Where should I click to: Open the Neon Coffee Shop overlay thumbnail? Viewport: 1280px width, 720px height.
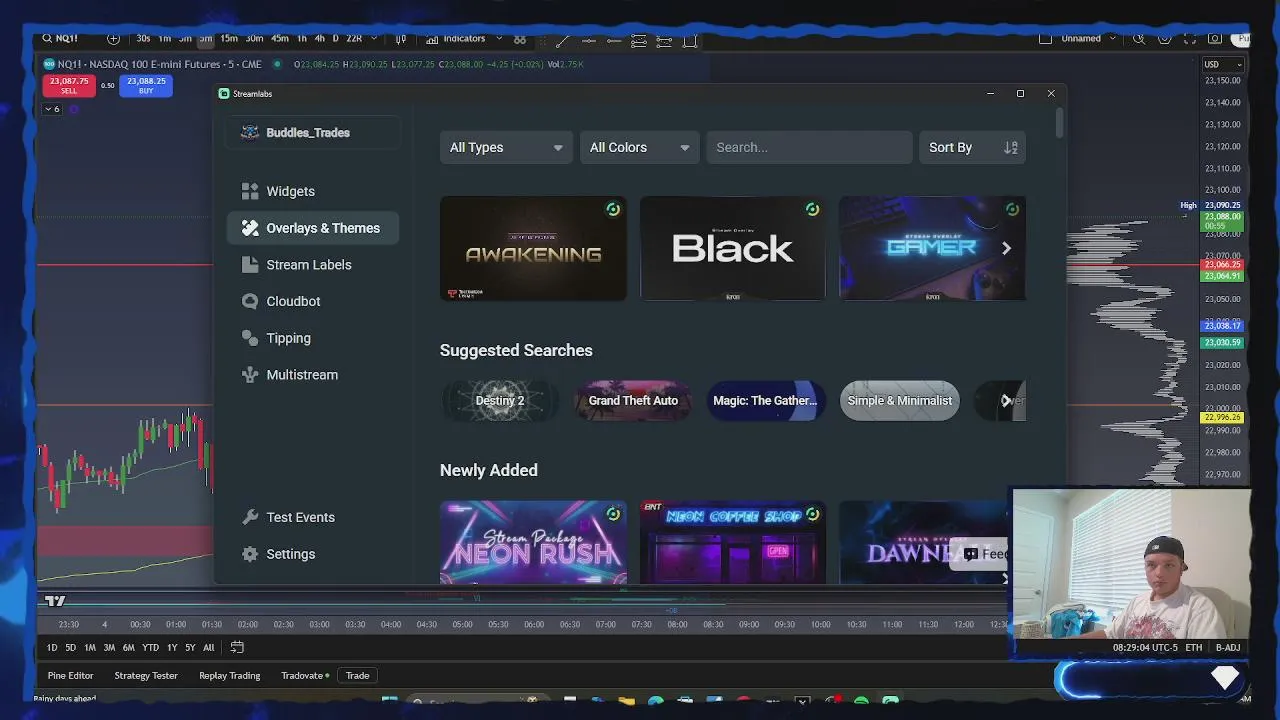tap(733, 542)
